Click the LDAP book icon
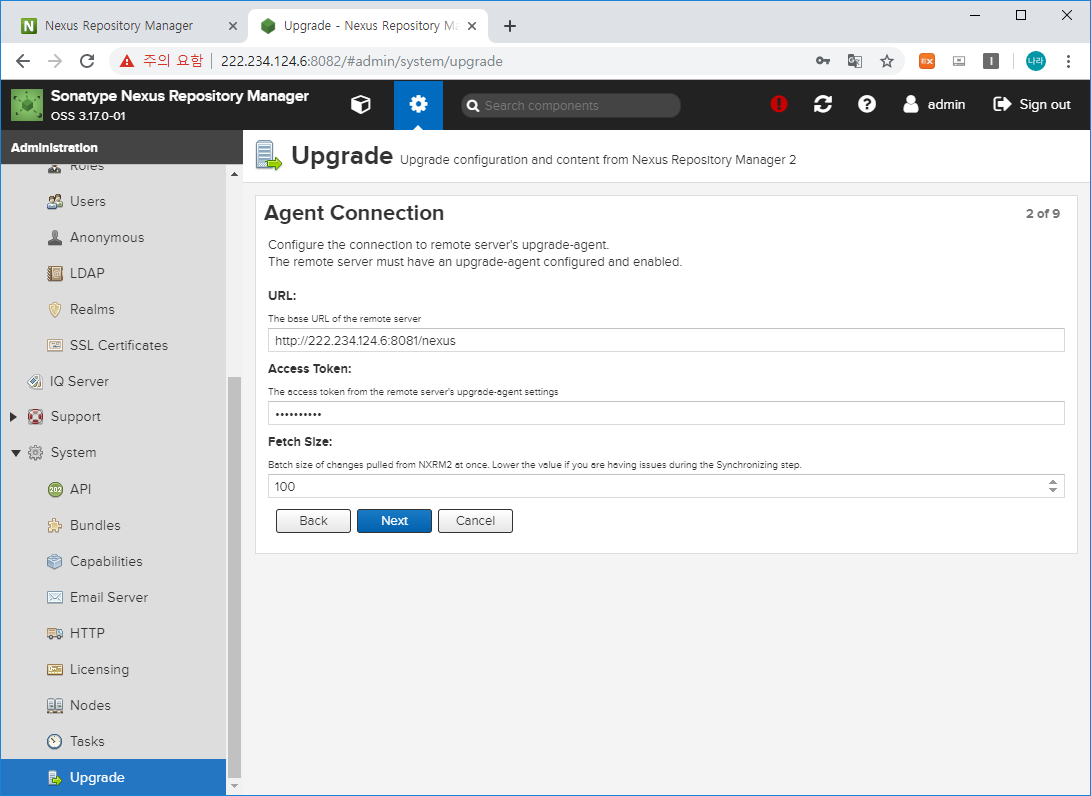This screenshot has height=796, width=1091. (55, 273)
